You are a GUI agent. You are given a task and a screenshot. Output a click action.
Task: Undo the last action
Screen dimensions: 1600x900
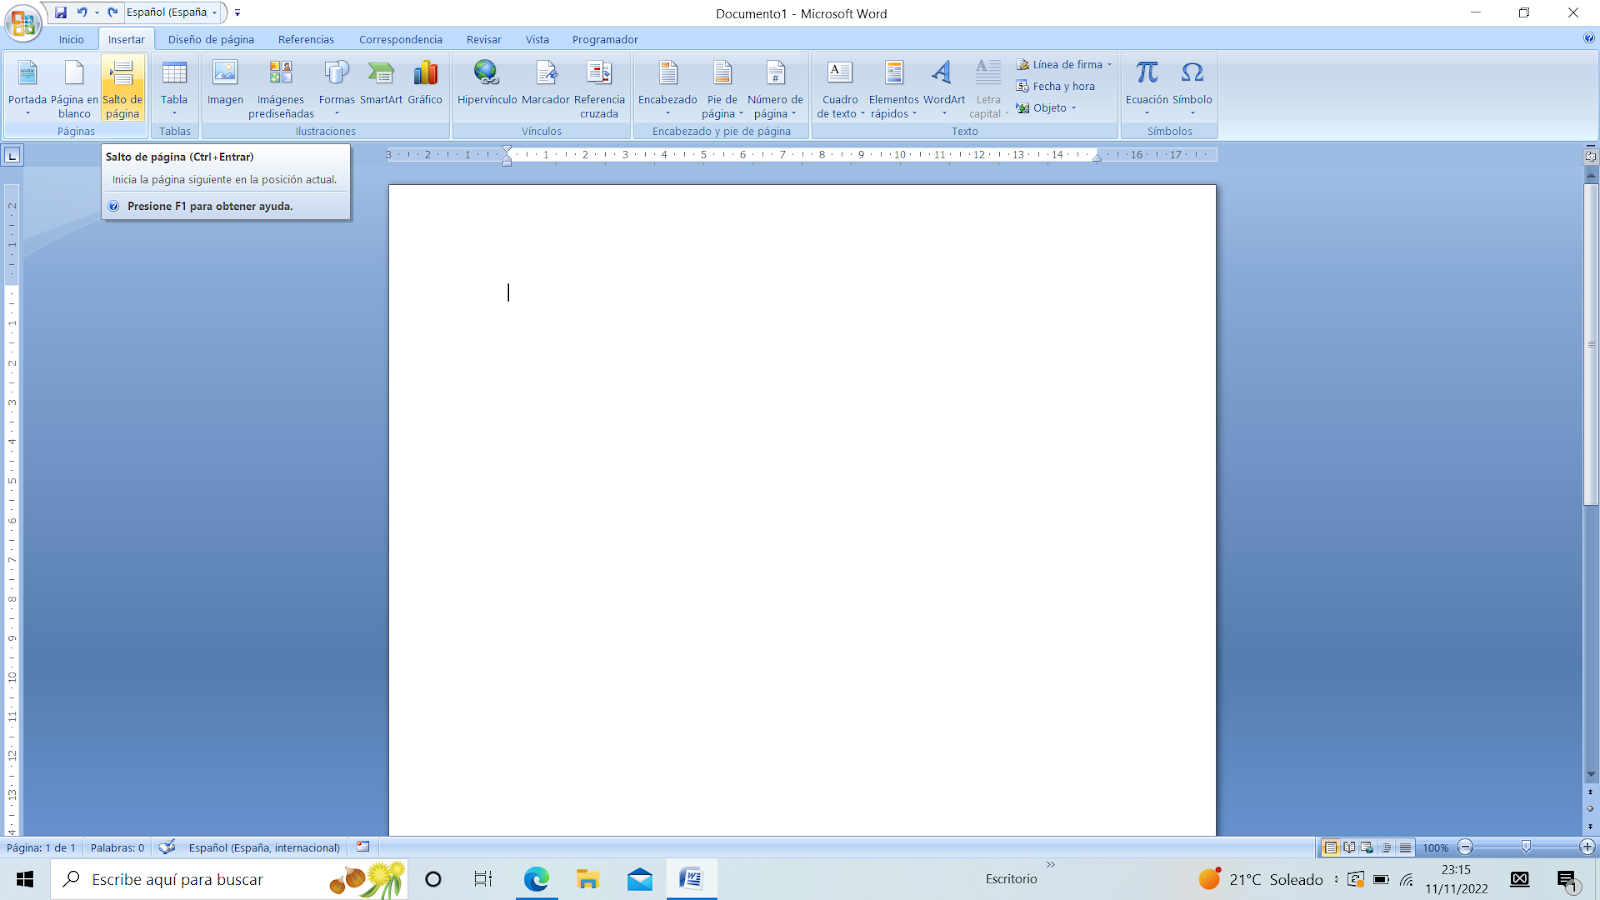[82, 13]
